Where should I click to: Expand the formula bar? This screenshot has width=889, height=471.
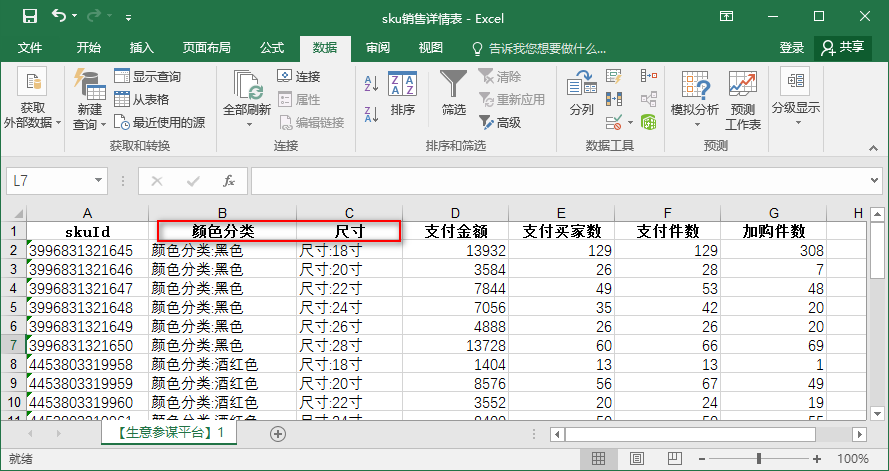click(x=876, y=180)
